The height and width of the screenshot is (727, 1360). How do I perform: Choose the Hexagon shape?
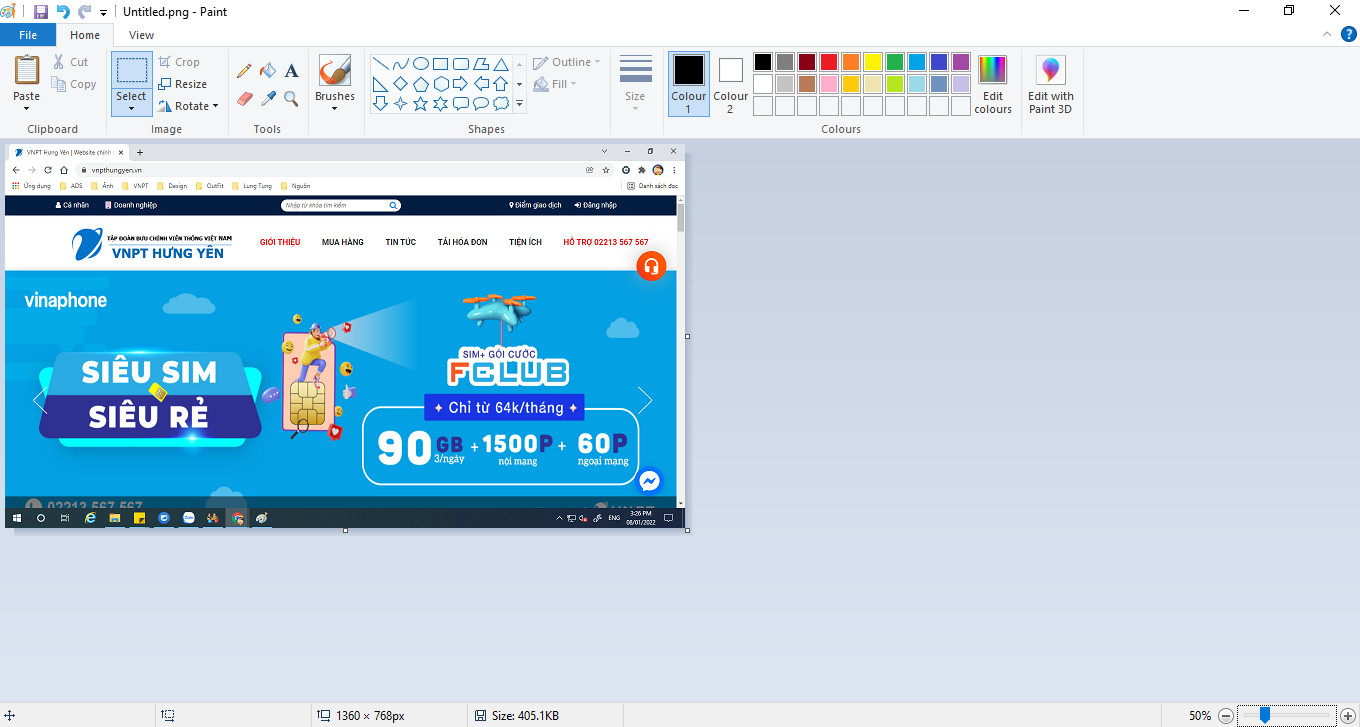coord(441,83)
